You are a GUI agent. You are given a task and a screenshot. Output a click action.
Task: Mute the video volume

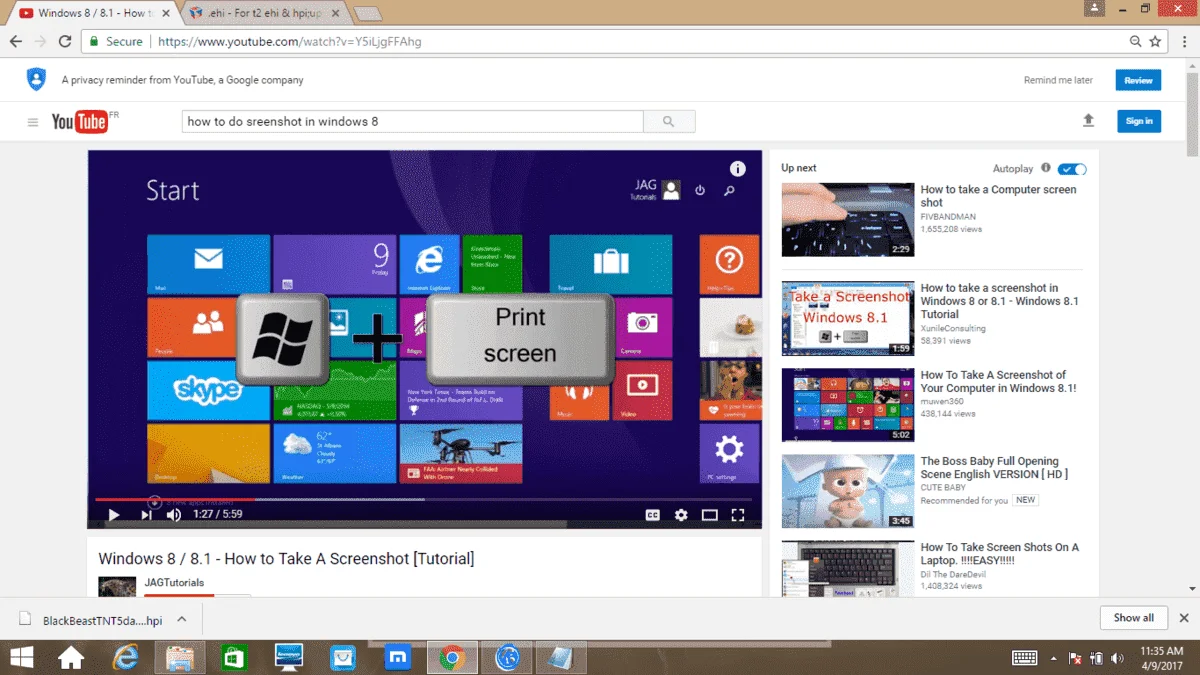(x=174, y=515)
